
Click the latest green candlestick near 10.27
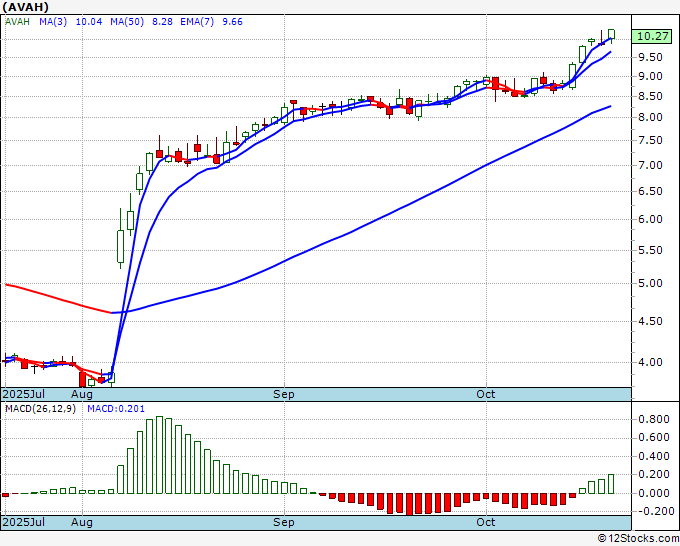pyautogui.click(x=611, y=34)
